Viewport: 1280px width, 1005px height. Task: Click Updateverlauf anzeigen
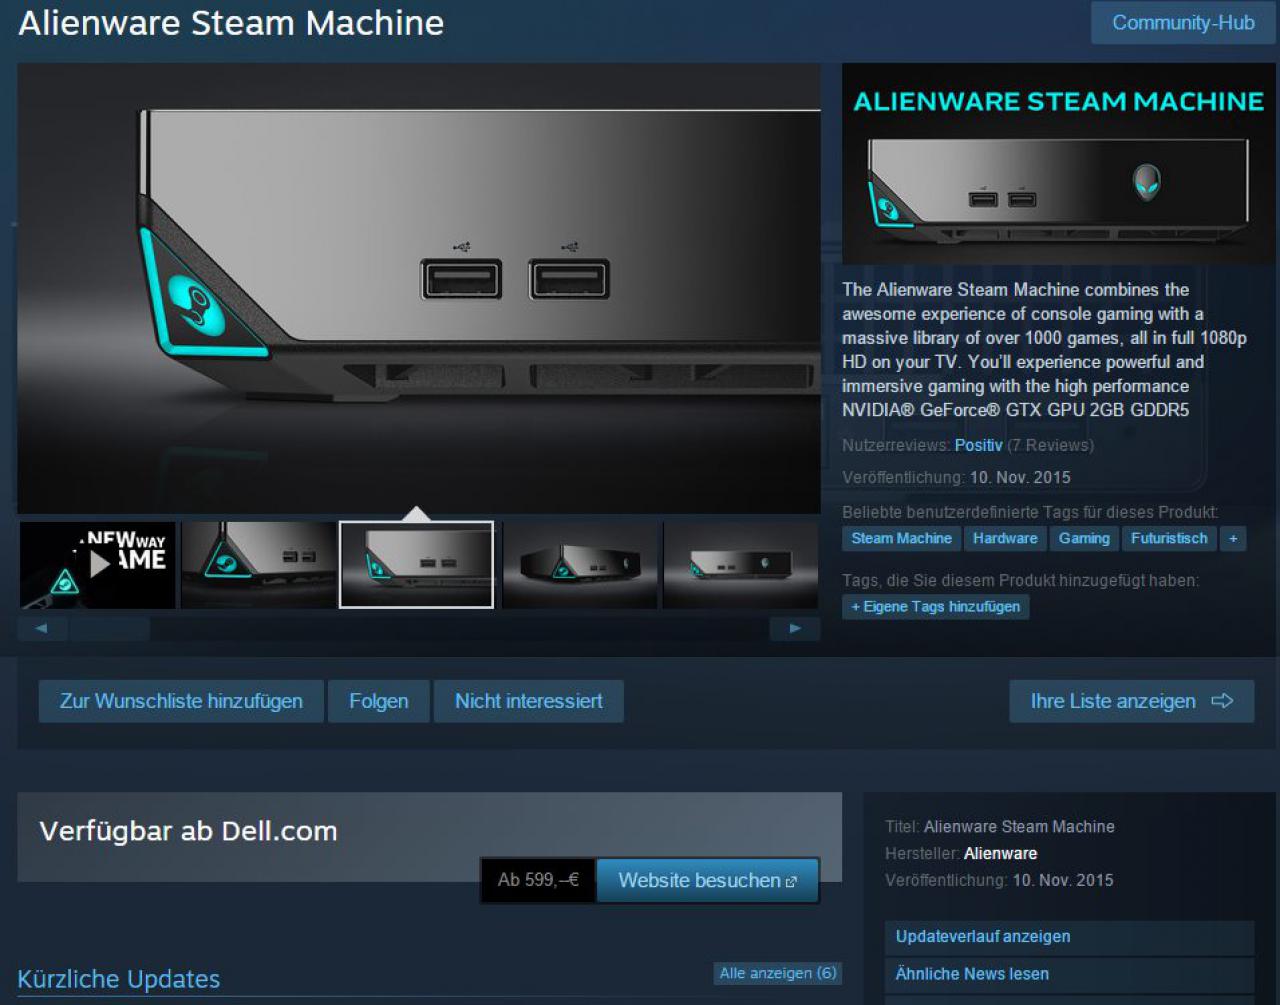point(1069,937)
